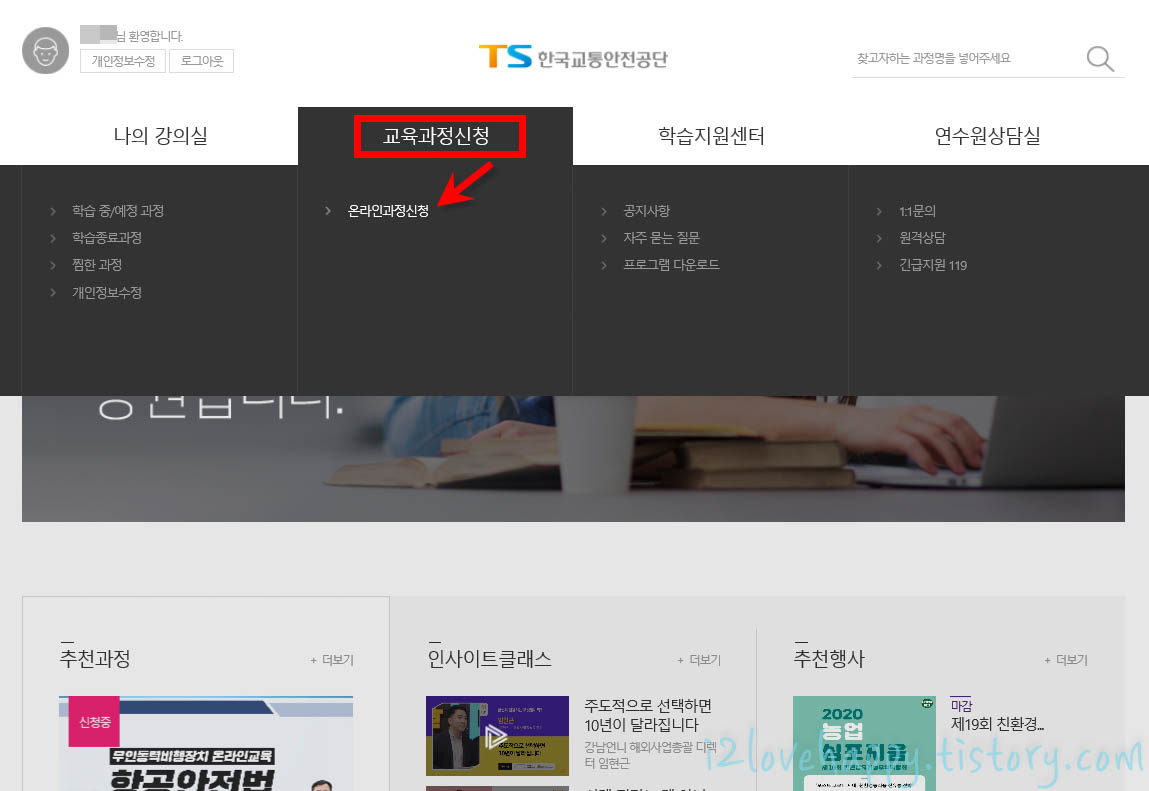Viewport: 1149px width, 791px height.
Task: Open article 주도적으로 선택하면 10년이 달라집니다
Action: pos(648,715)
